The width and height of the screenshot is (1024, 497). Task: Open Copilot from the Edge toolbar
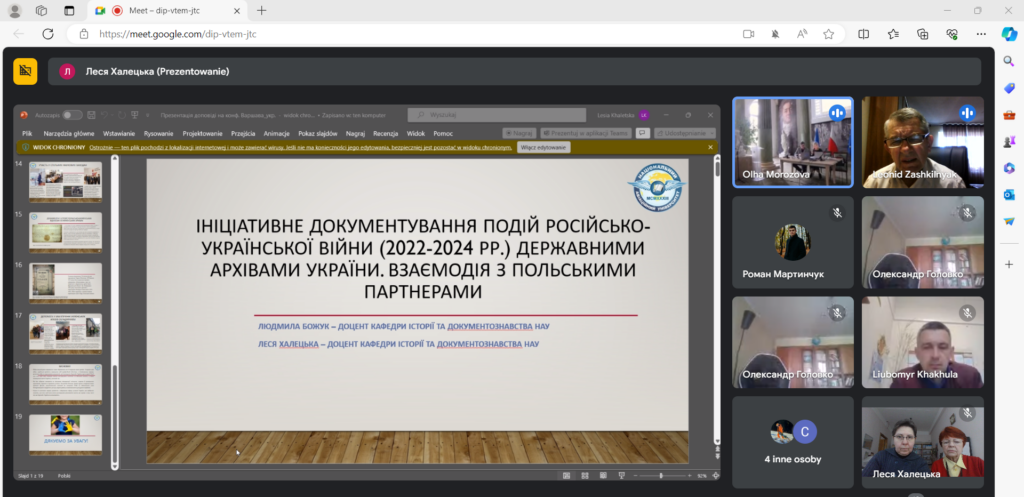(x=1008, y=34)
